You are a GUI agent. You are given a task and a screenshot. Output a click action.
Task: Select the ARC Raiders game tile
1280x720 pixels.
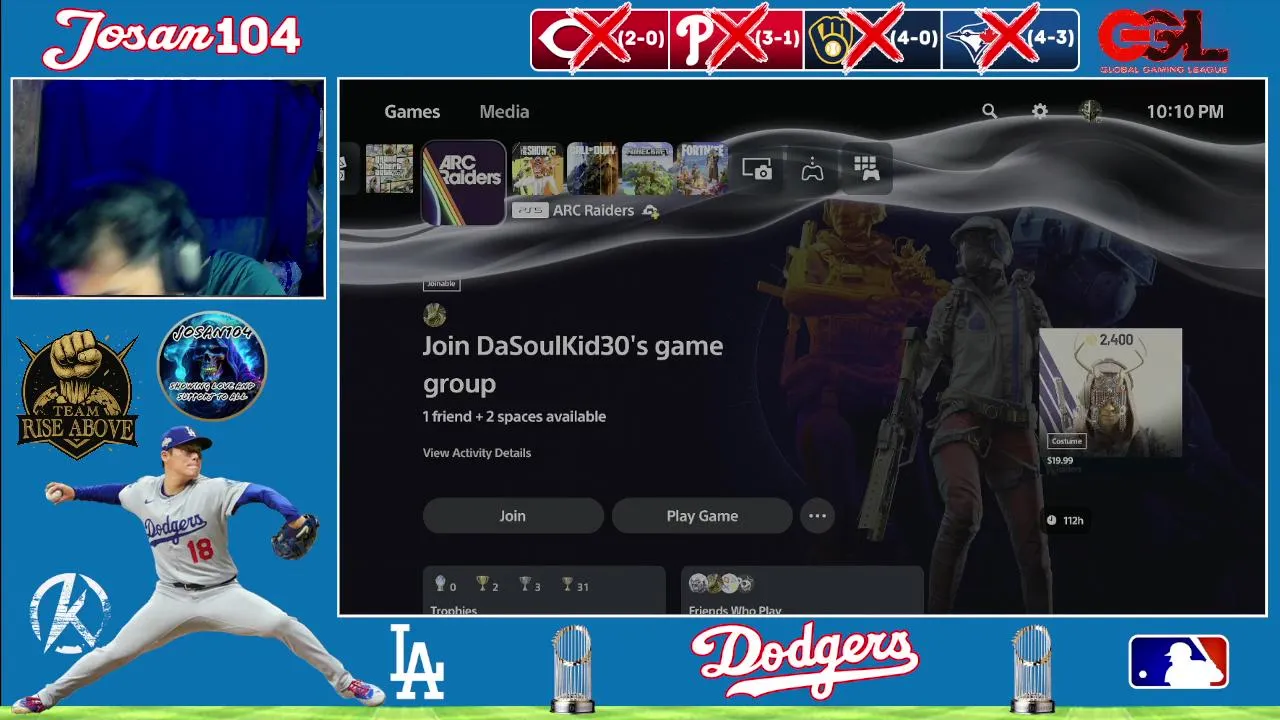(x=464, y=182)
